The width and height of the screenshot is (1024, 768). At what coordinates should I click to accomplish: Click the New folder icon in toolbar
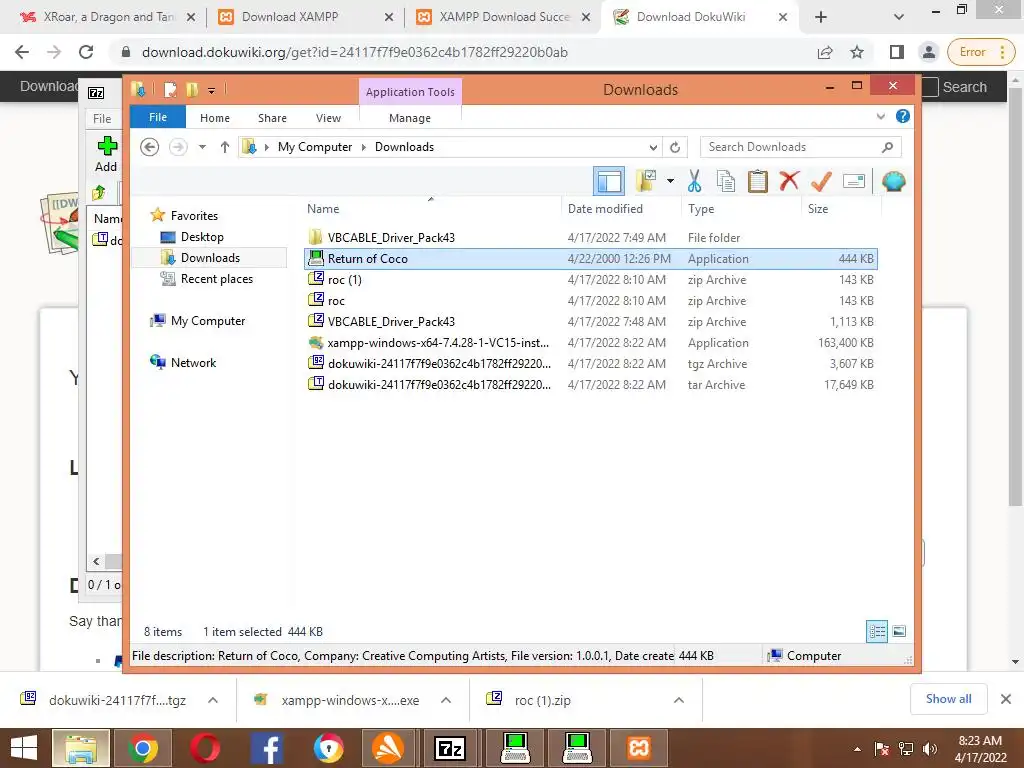click(x=646, y=181)
